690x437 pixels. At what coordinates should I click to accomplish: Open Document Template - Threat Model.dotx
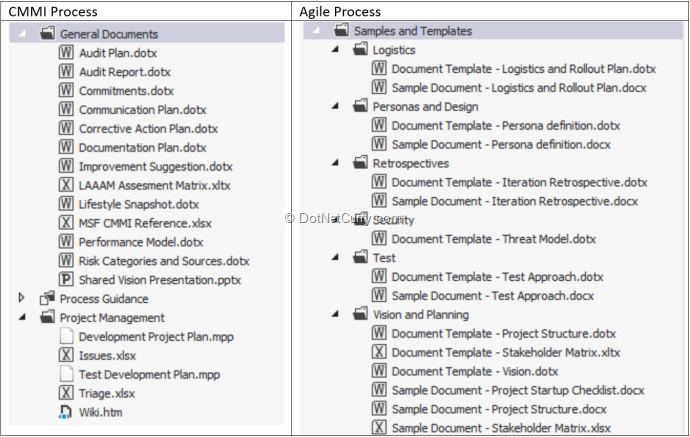(x=494, y=239)
